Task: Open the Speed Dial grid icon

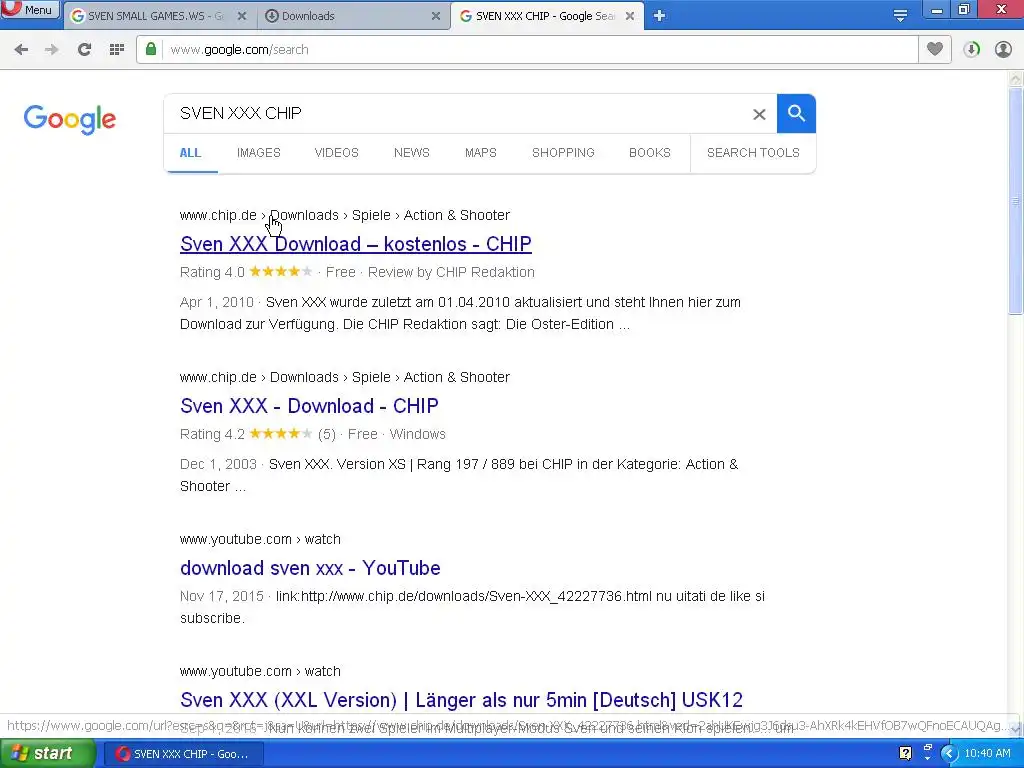Action: pyautogui.click(x=117, y=50)
